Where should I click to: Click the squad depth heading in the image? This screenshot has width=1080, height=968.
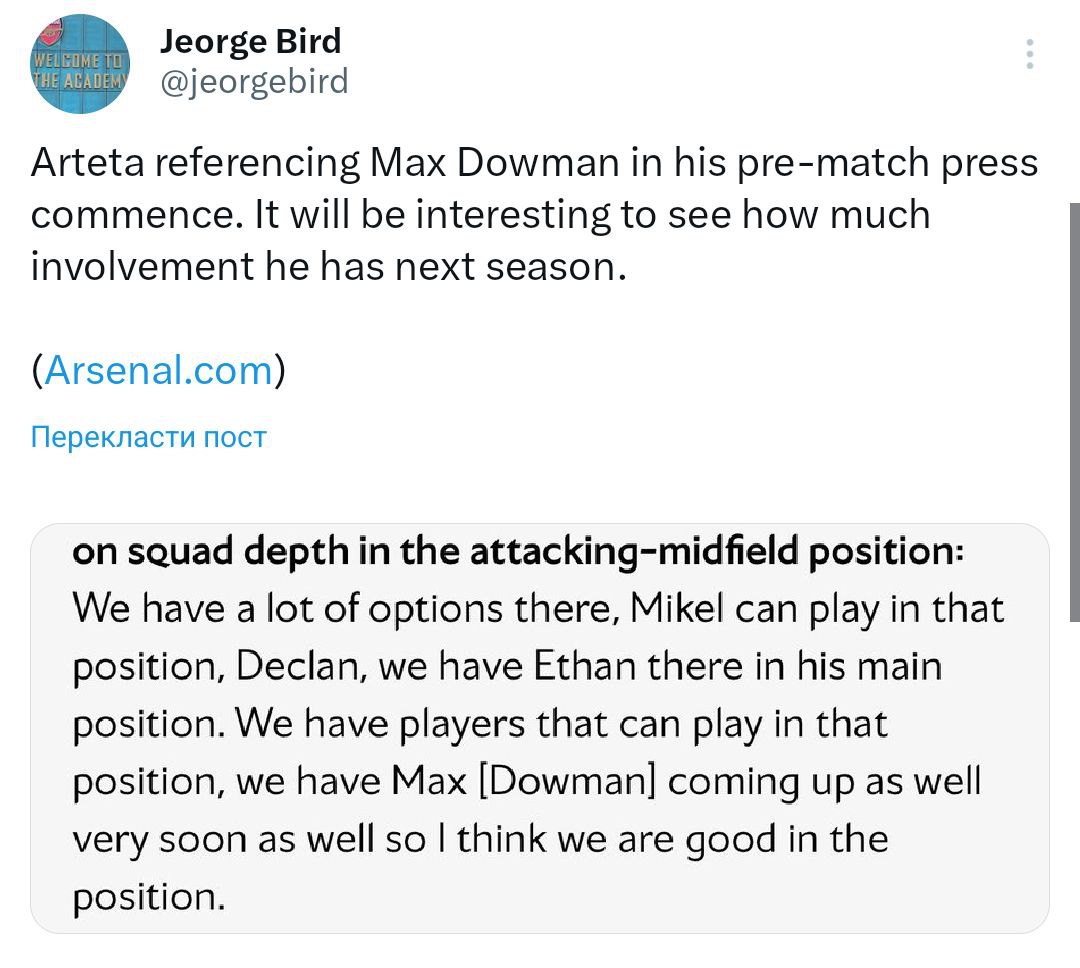click(x=518, y=553)
